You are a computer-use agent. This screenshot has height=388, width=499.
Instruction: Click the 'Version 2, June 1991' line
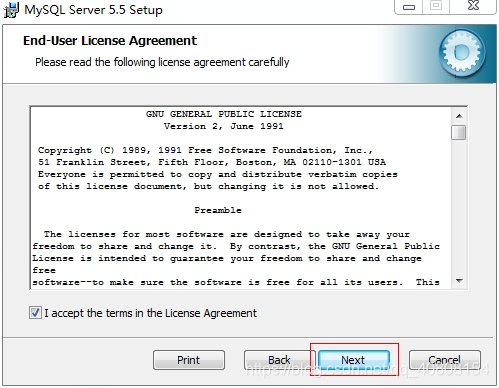point(224,126)
